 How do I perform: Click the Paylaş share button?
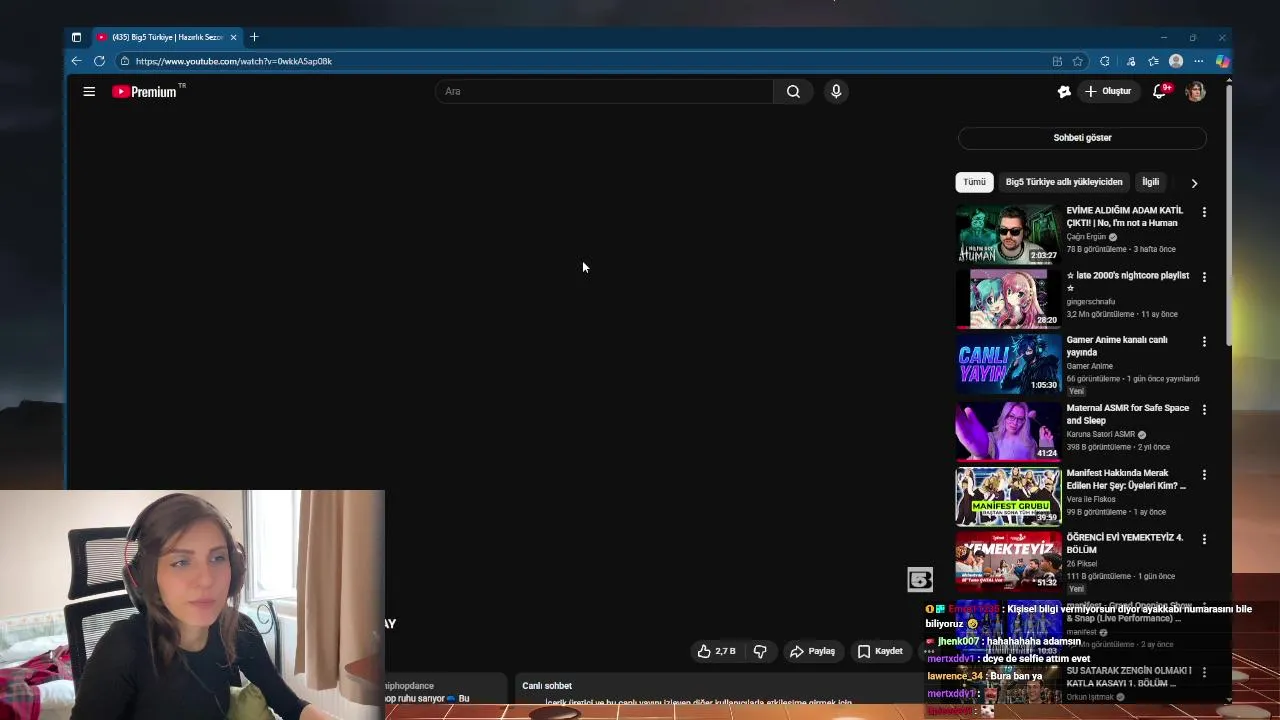pos(812,651)
